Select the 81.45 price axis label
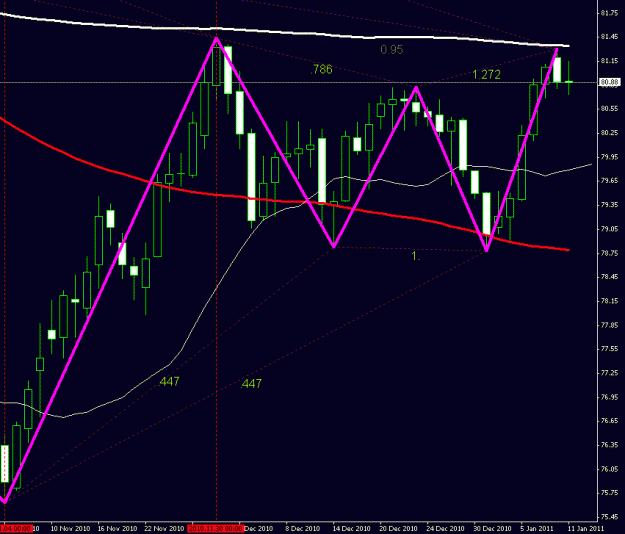625x534 pixels. 609,37
